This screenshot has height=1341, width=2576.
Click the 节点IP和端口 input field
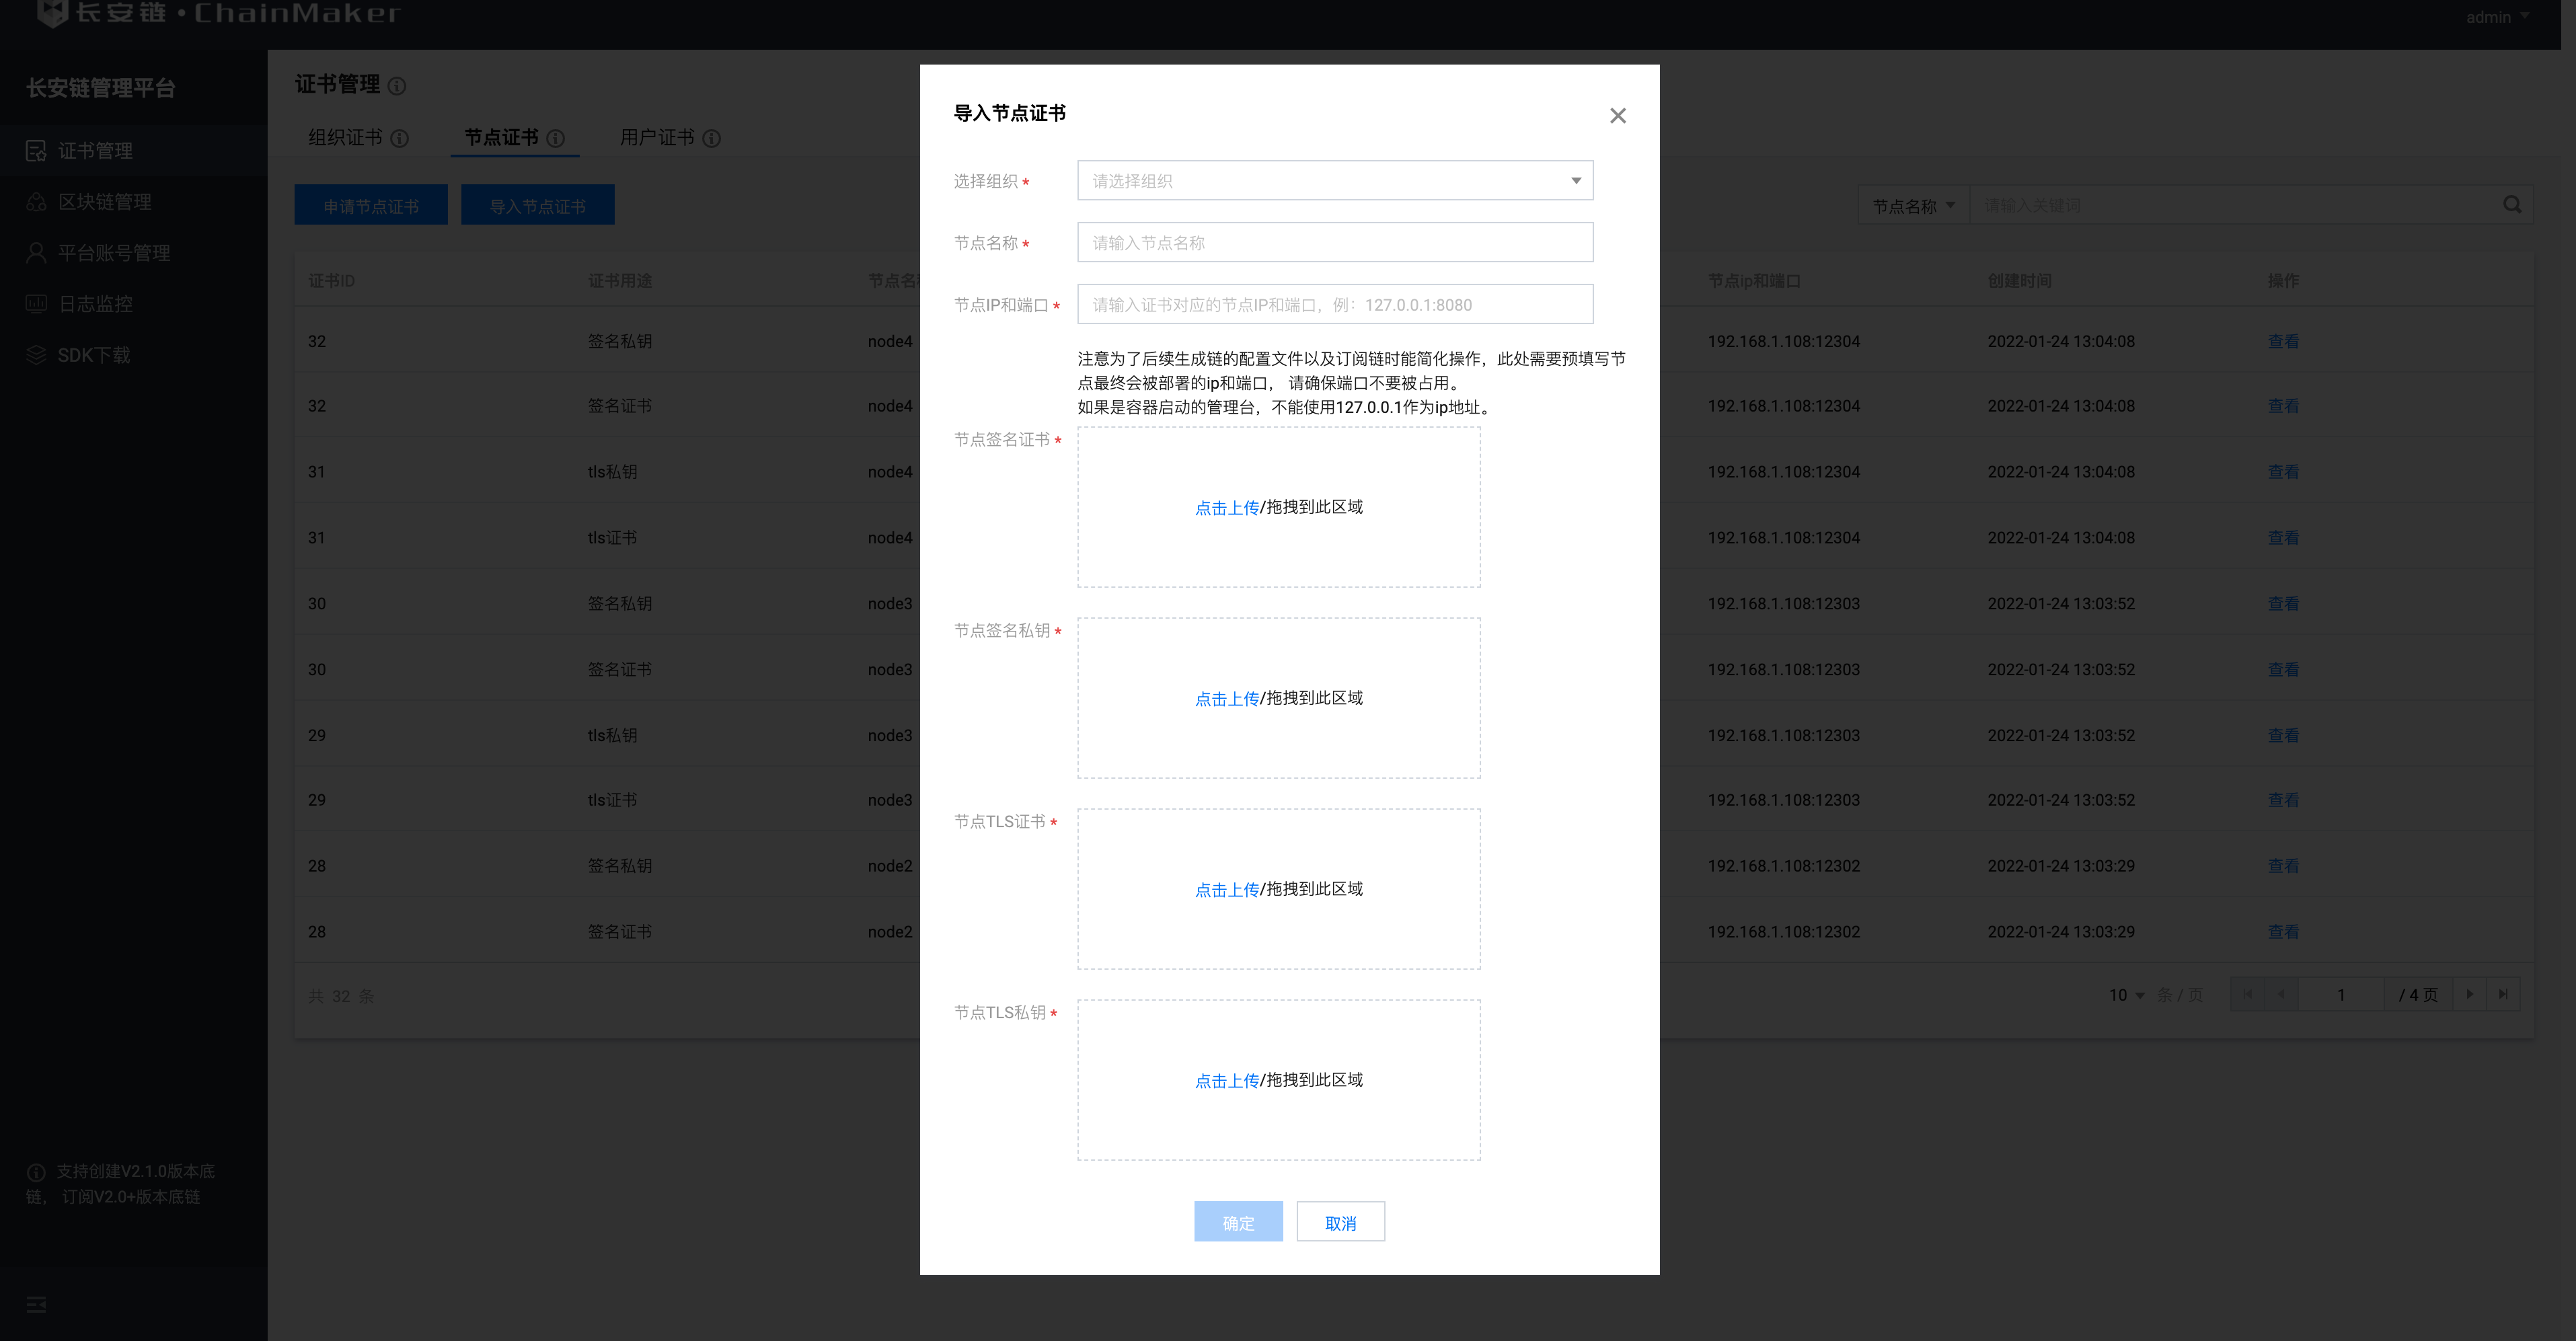(1335, 305)
